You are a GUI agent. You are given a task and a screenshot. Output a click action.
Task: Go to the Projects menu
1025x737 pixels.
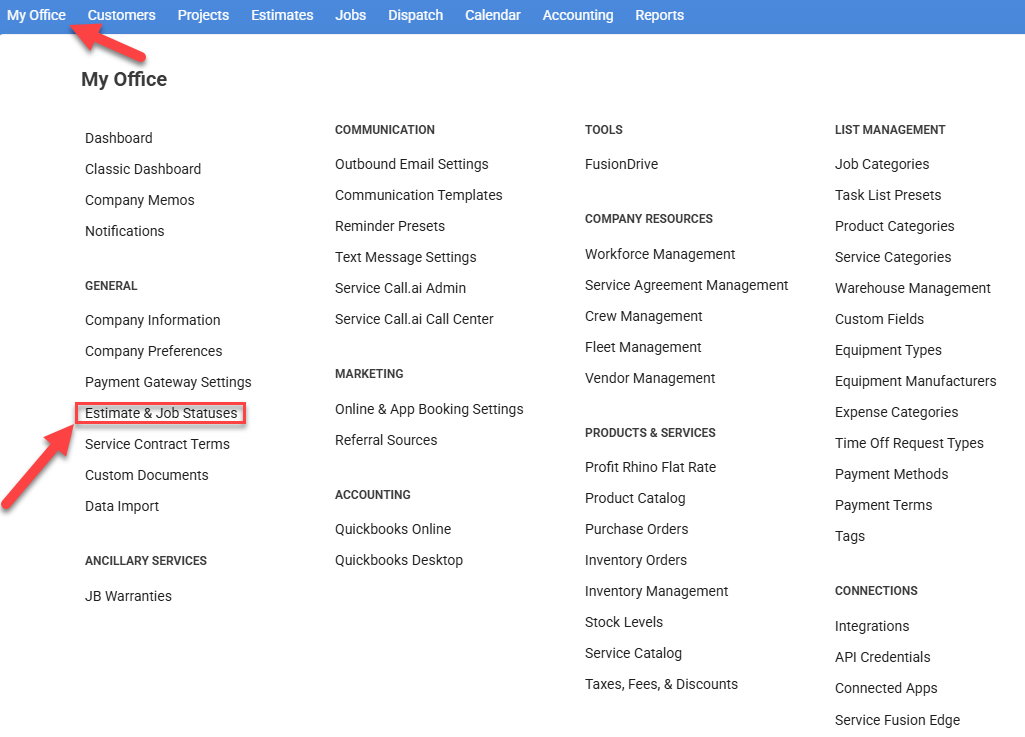pyautogui.click(x=203, y=15)
